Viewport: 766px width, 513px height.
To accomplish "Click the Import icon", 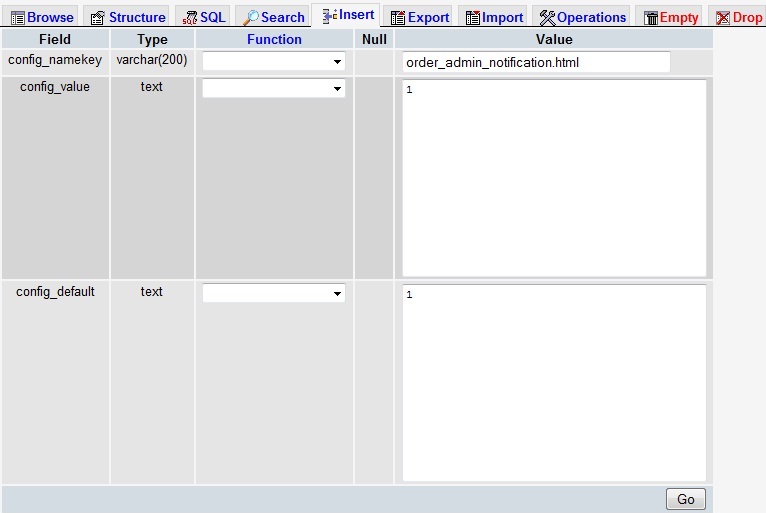I will (472, 18).
